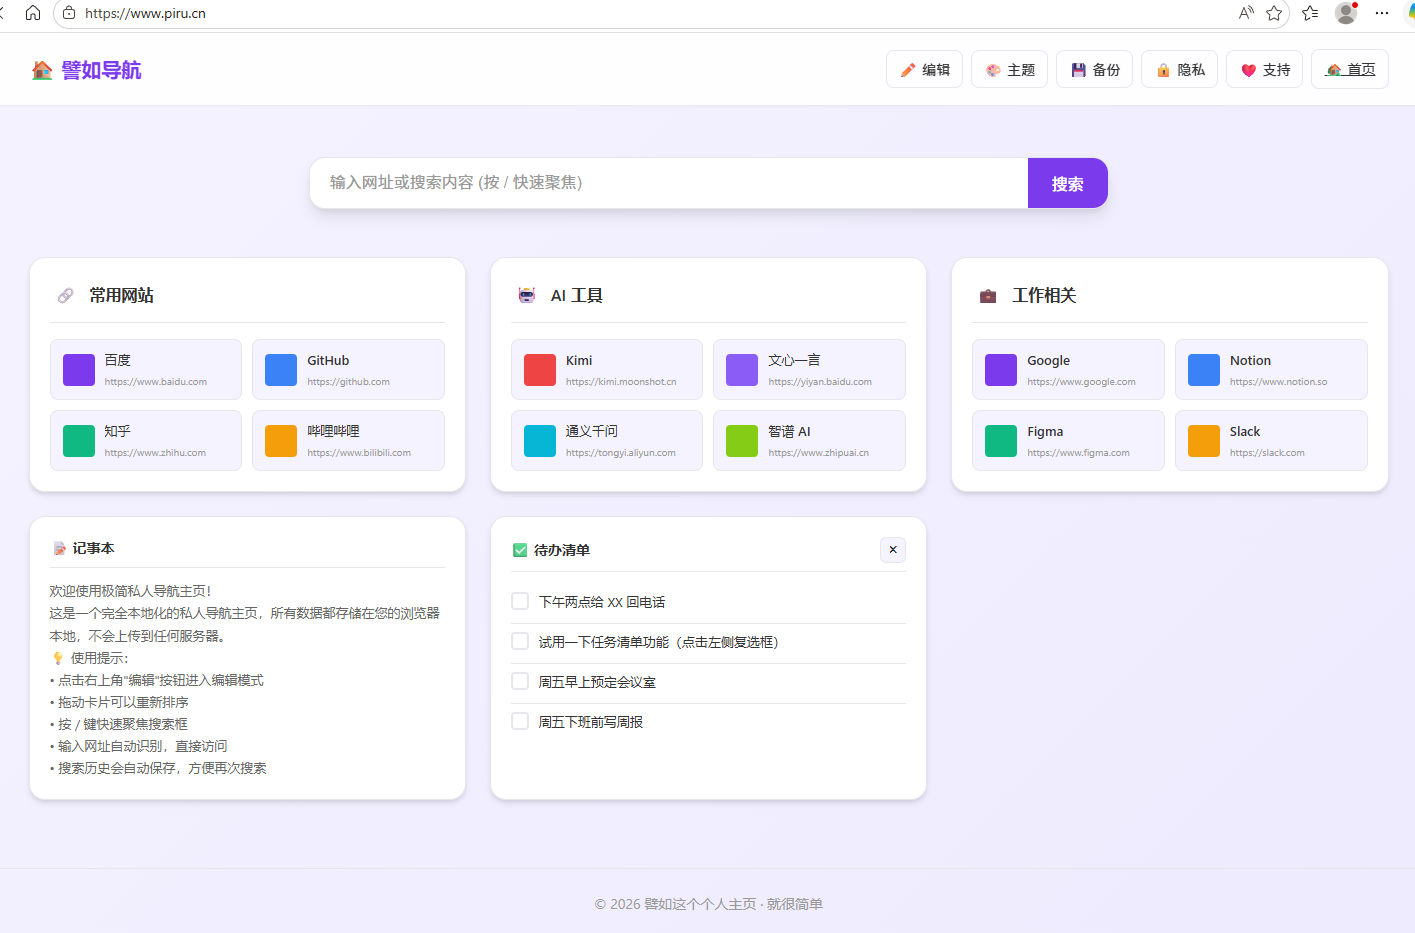This screenshot has height=933, width=1415.
Task: Click the 编辑 edit button
Action: (x=925, y=70)
